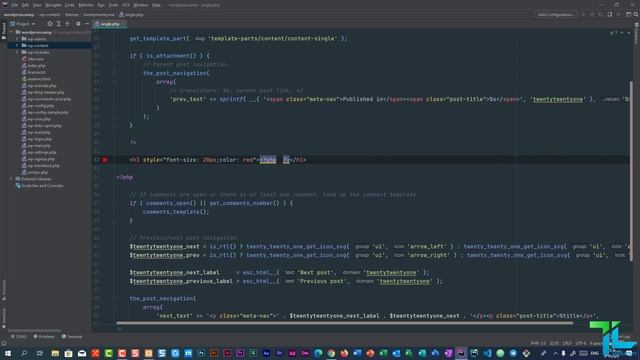Open the Terminal tool tab
The image size is (640, 360).
coord(72,337)
